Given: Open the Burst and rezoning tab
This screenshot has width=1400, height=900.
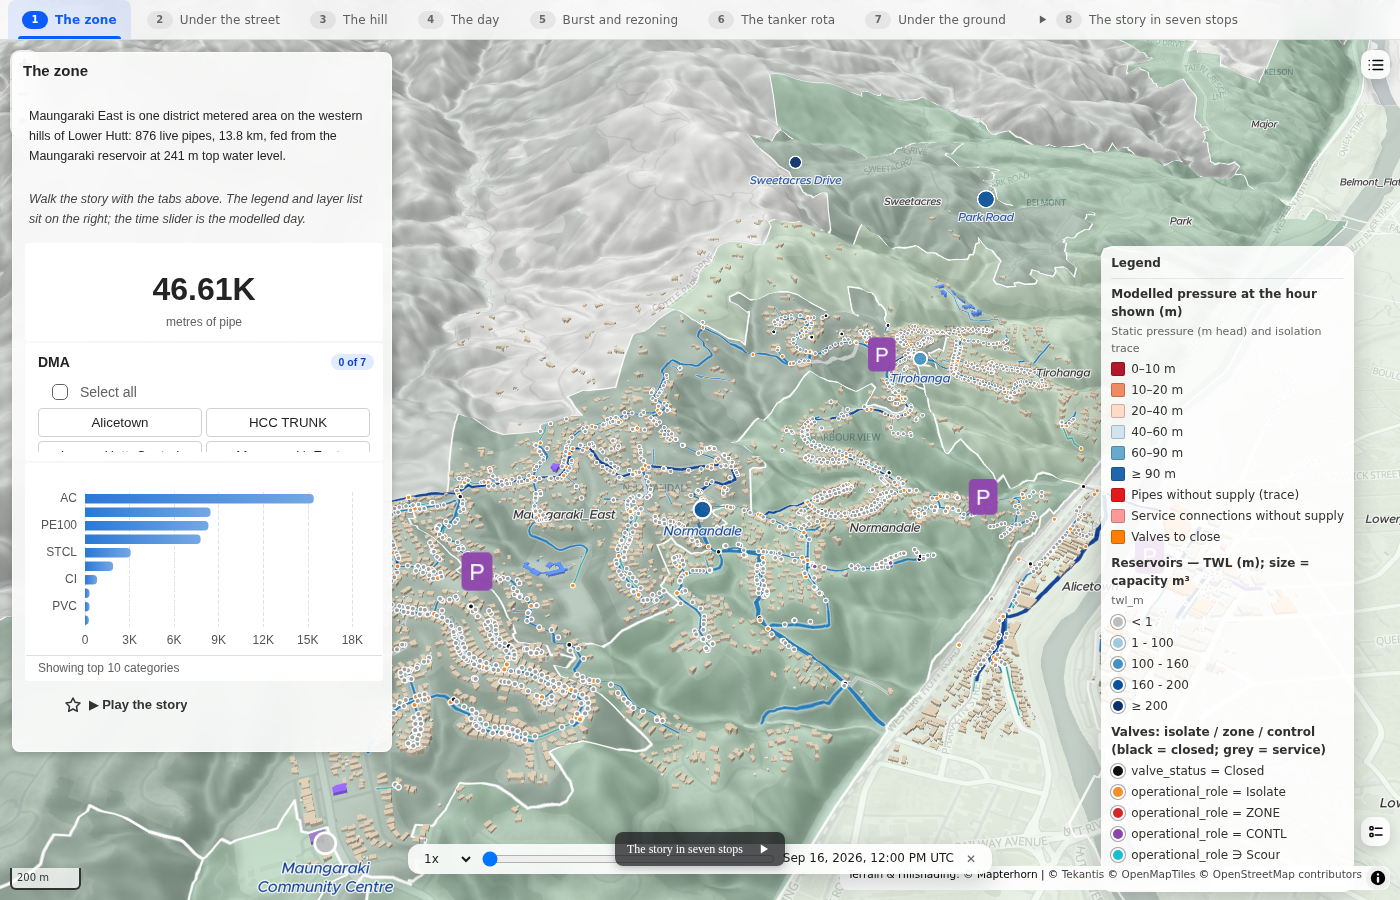Looking at the screenshot, I should [x=604, y=20].
